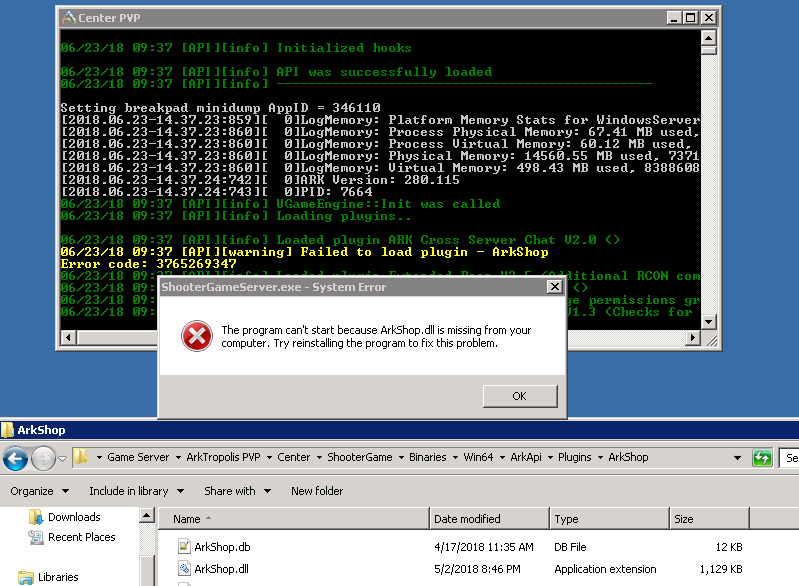Select Libraries in navigation pane
The height and width of the screenshot is (586, 799).
point(58,577)
